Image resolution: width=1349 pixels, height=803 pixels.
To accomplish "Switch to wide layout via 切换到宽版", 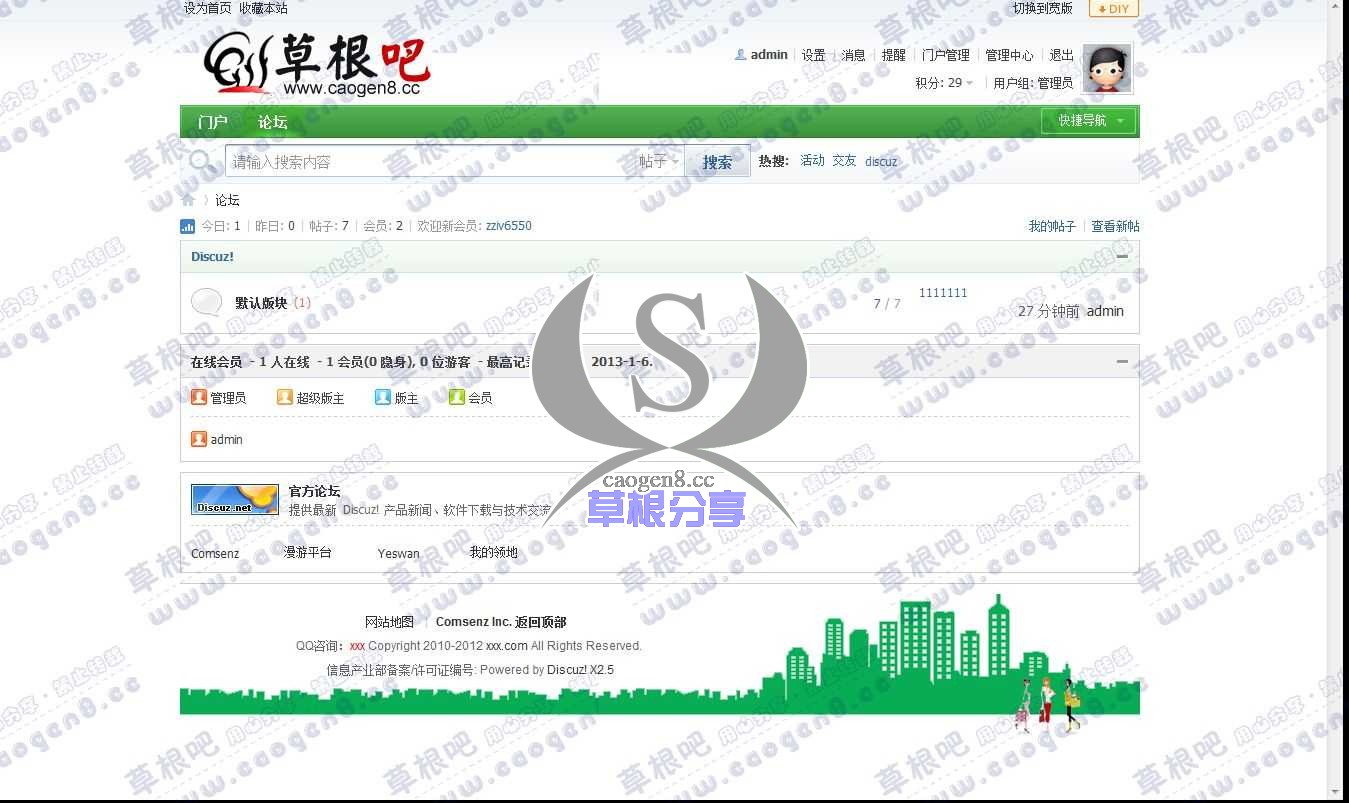I will (1043, 8).
